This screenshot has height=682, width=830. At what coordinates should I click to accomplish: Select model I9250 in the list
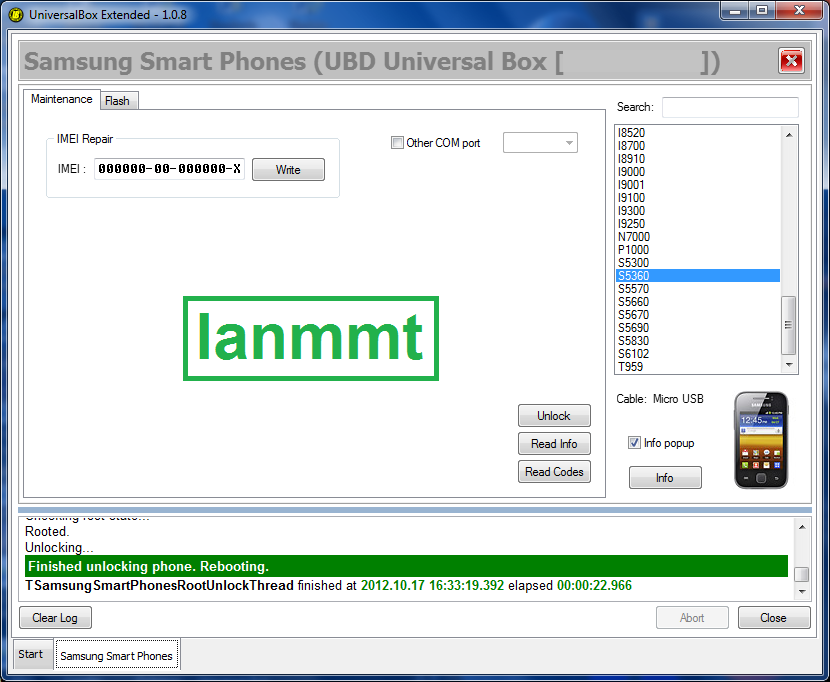698,223
